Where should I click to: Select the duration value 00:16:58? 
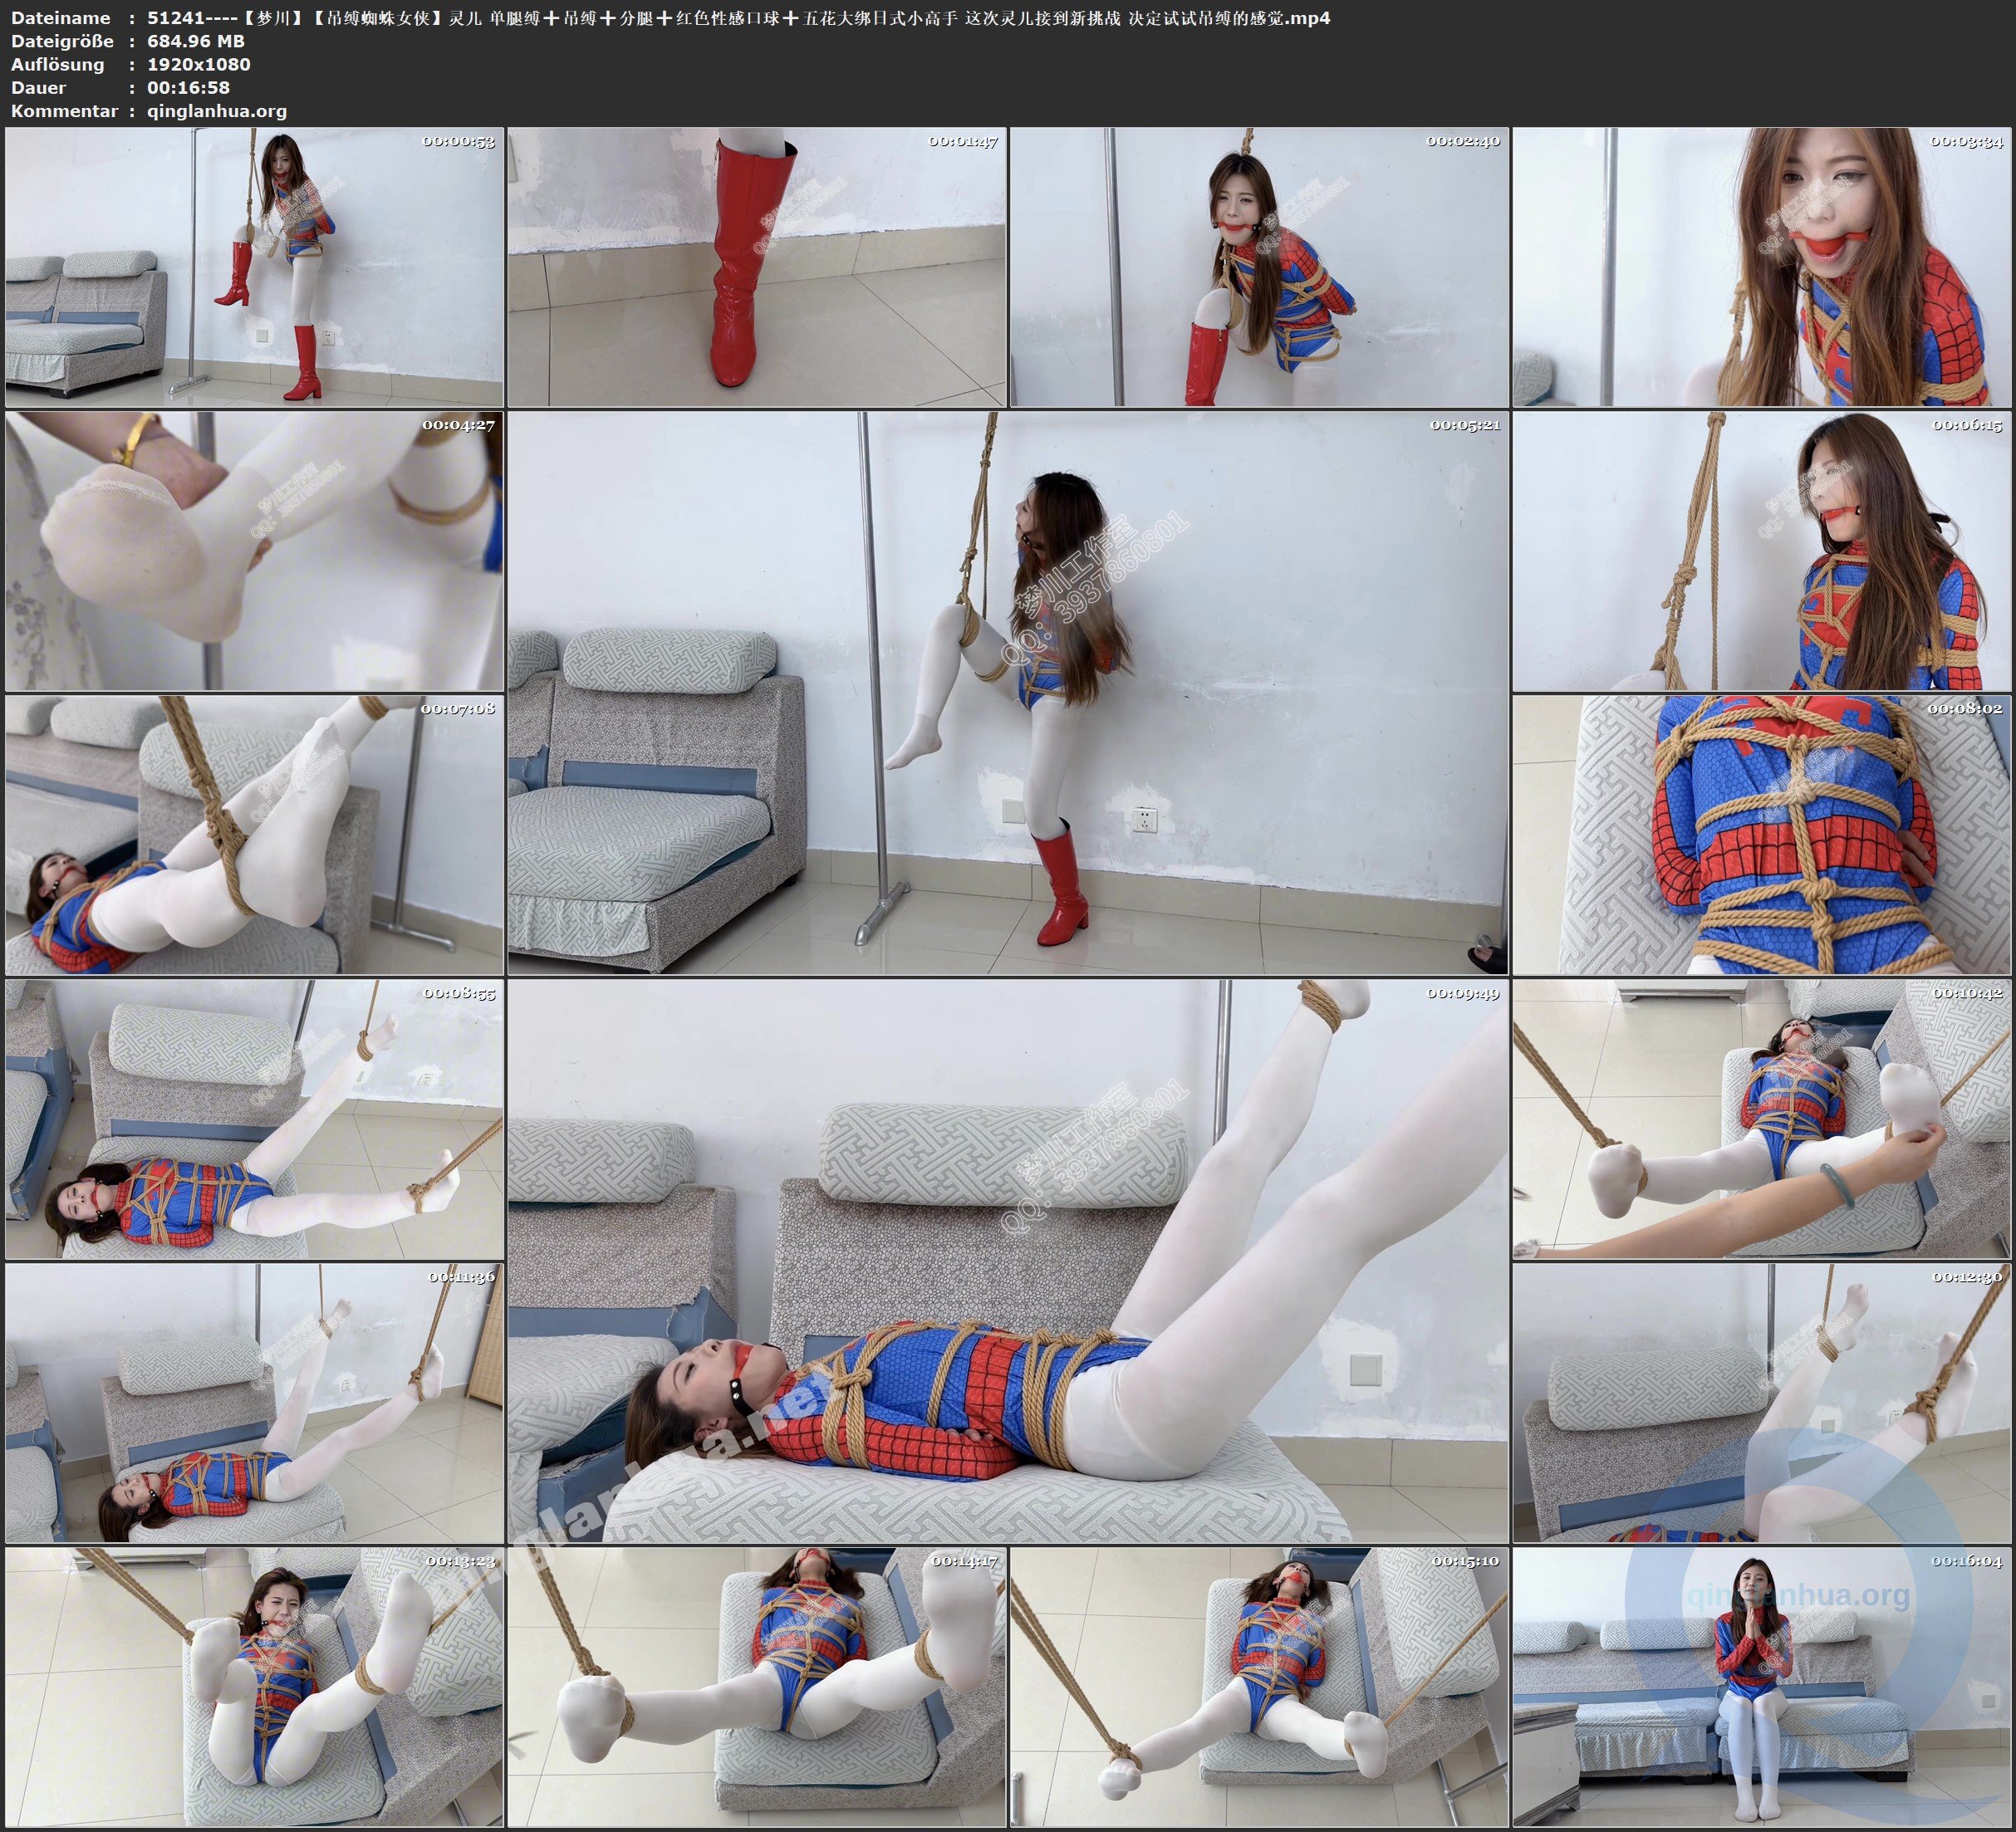point(188,87)
